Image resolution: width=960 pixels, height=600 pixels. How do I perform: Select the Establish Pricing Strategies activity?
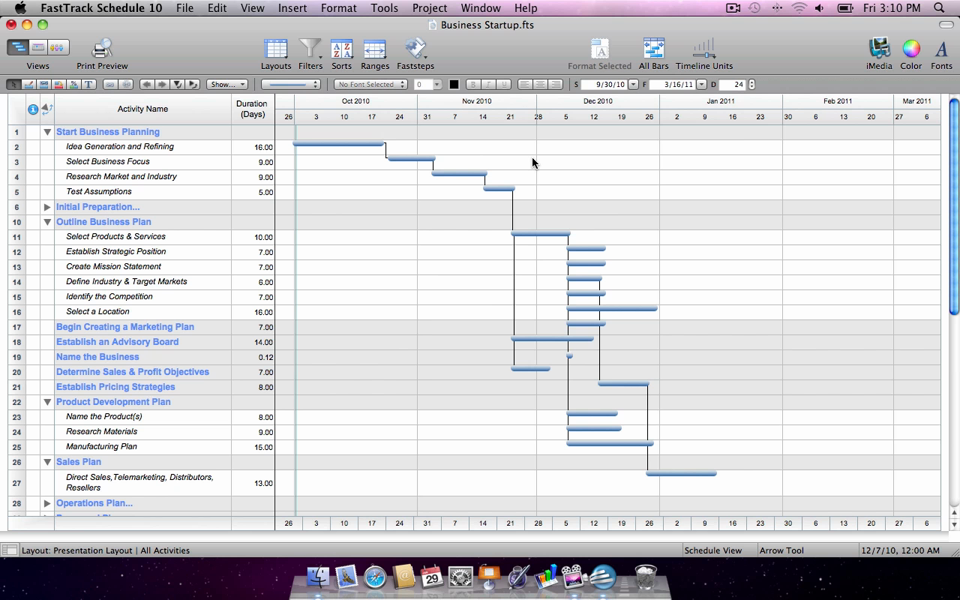(x=116, y=387)
